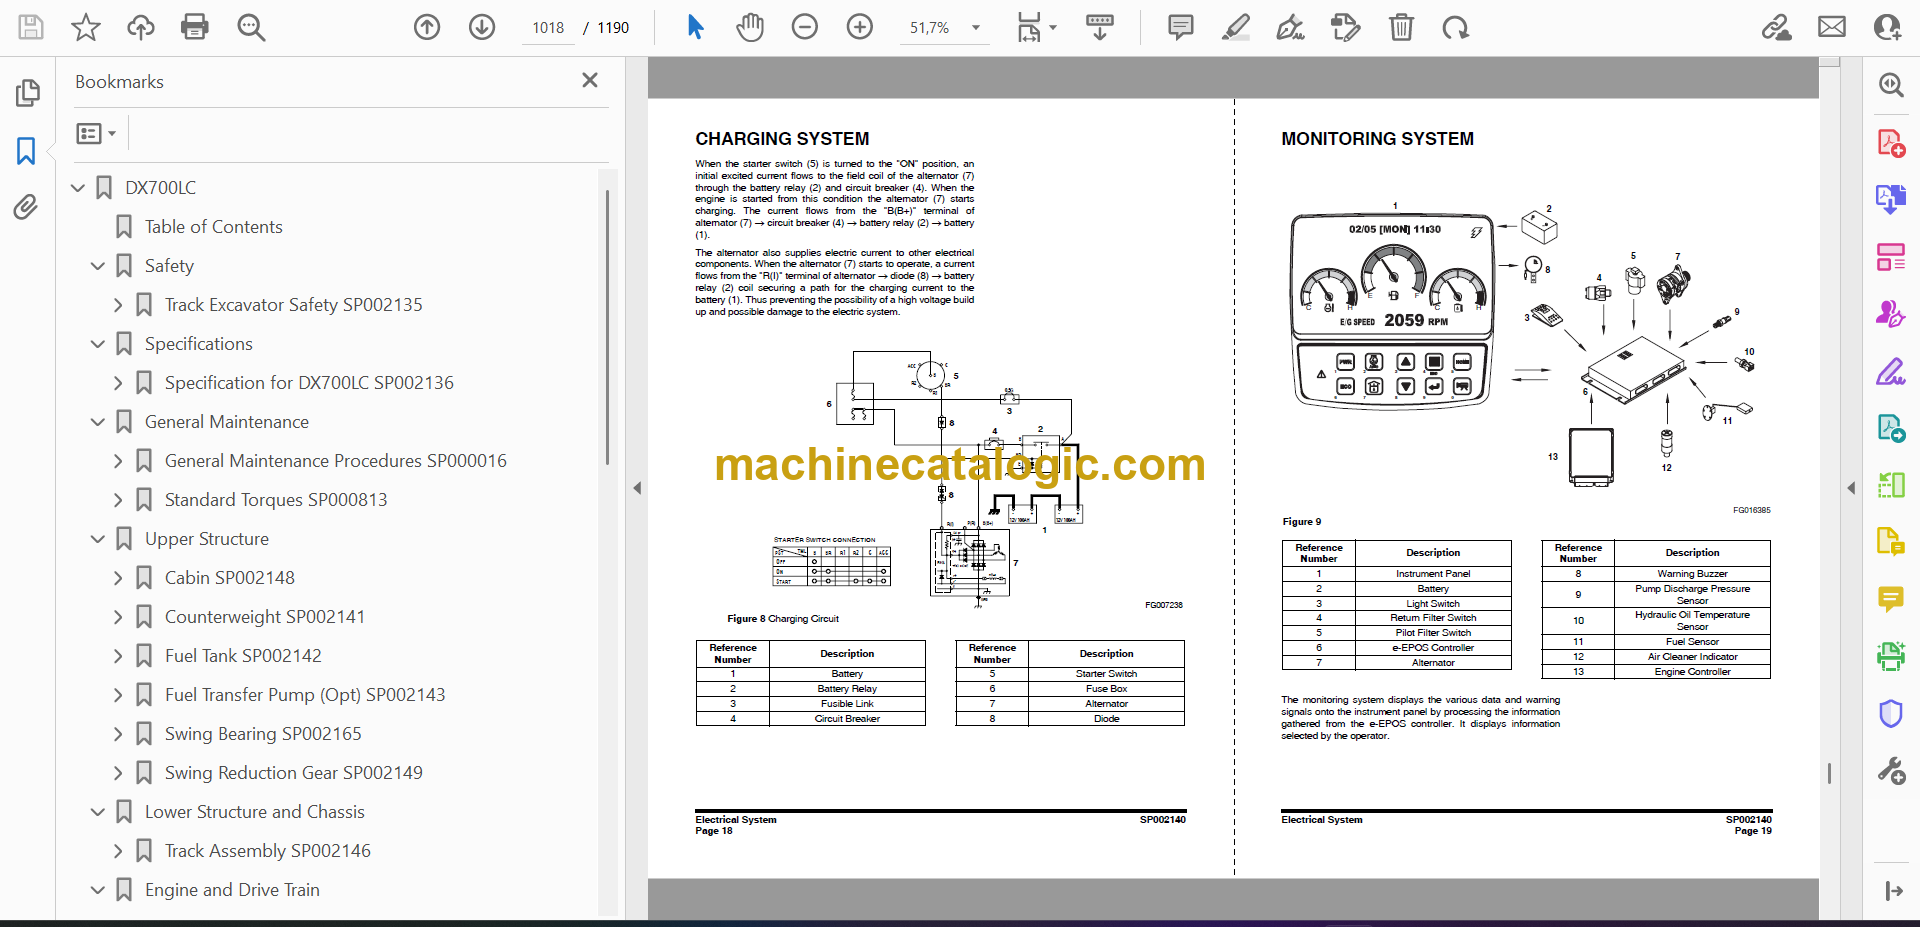Click the delete trash icon
Screen dimensions: 1920x927
coord(1401,27)
